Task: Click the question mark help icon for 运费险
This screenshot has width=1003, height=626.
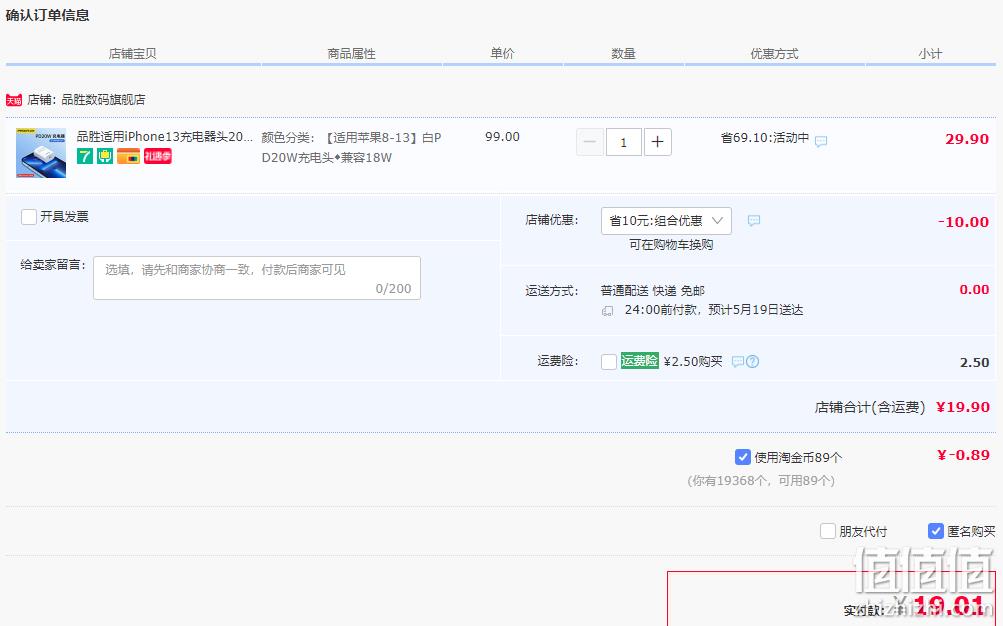Action: (x=752, y=362)
